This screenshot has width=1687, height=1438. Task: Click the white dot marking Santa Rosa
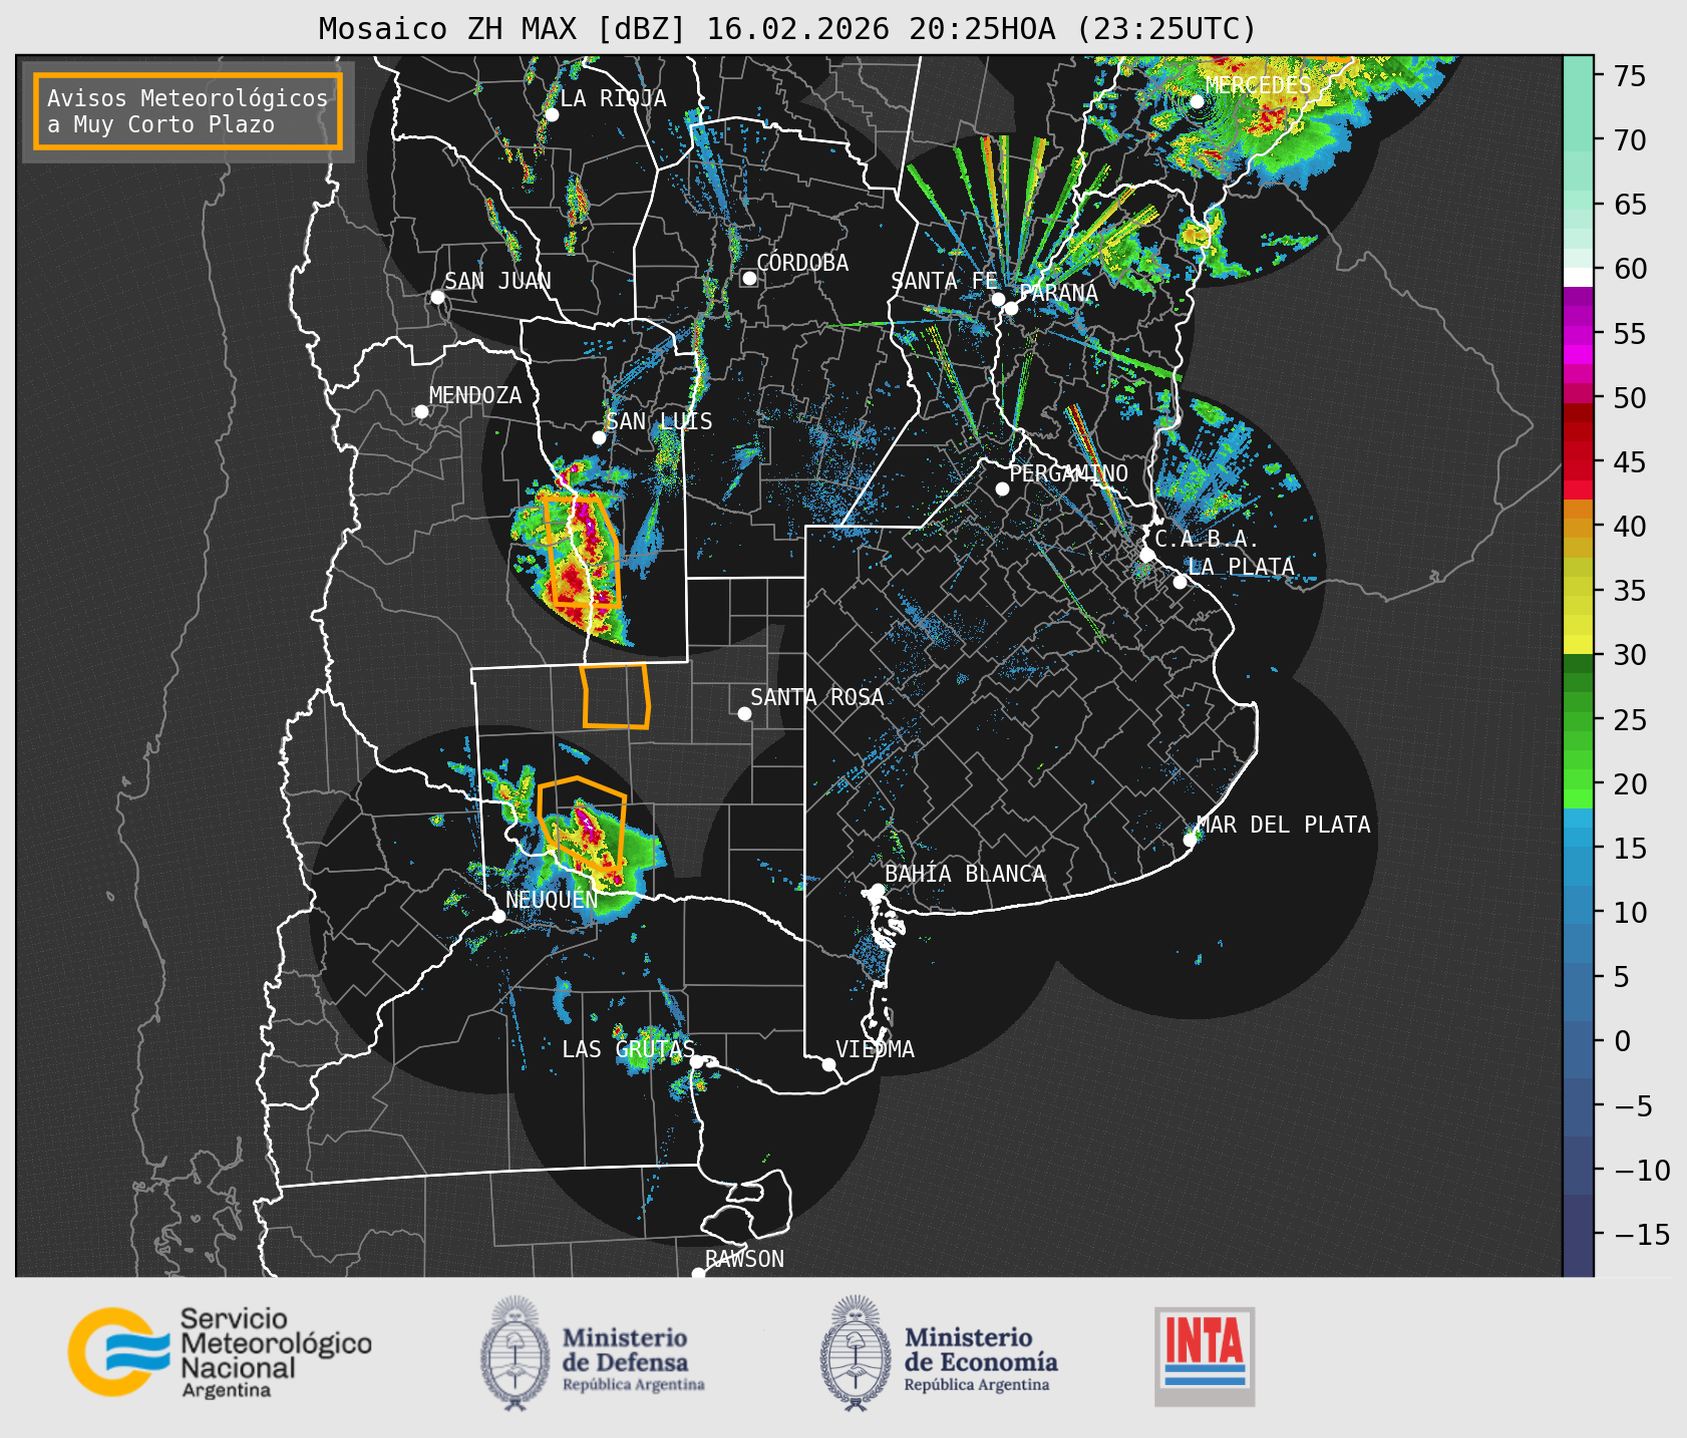744,713
